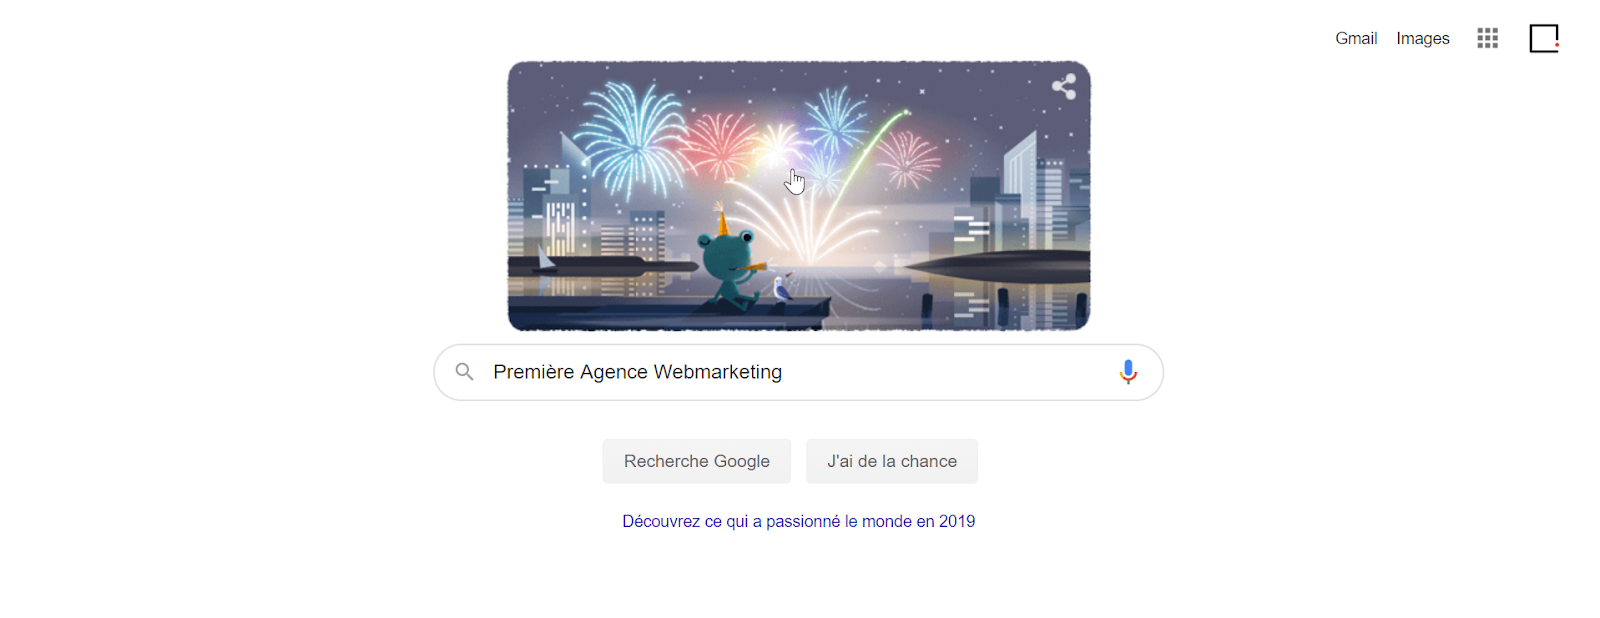Click the small seagull beside the frog
The width and height of the screenshot is (1600, 618).
781,289
